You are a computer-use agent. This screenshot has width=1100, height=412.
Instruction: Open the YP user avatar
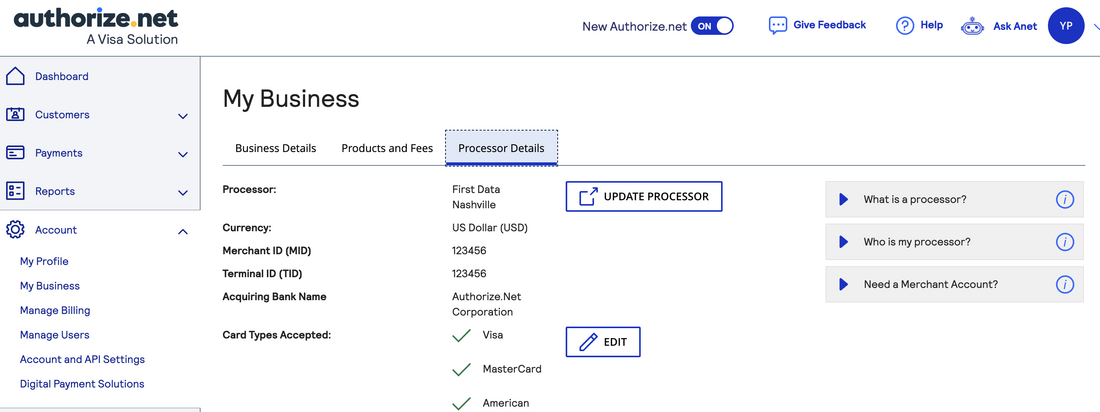(1066, 26)
